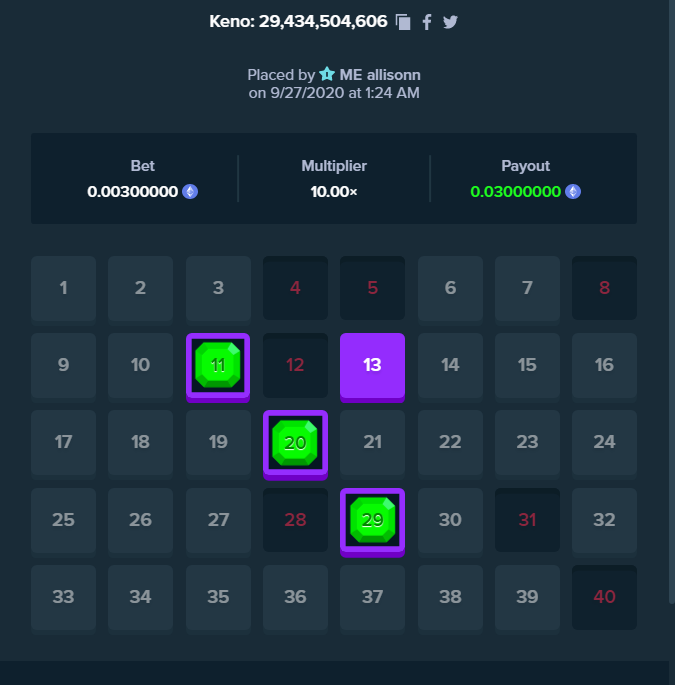
Task: Click Keno tile number 22
Action: pos(450,443)
